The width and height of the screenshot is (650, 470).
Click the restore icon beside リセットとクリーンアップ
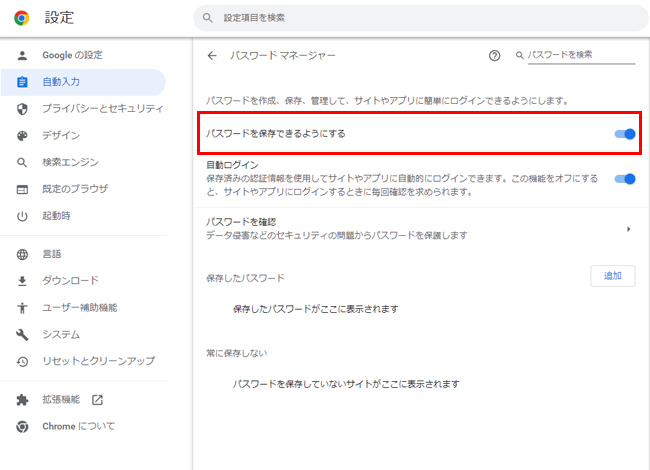(x=22, y=361)
